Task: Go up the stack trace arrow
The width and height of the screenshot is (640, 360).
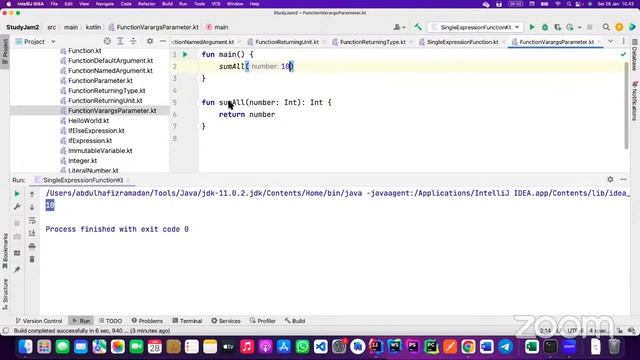Action: click(32, 194)
